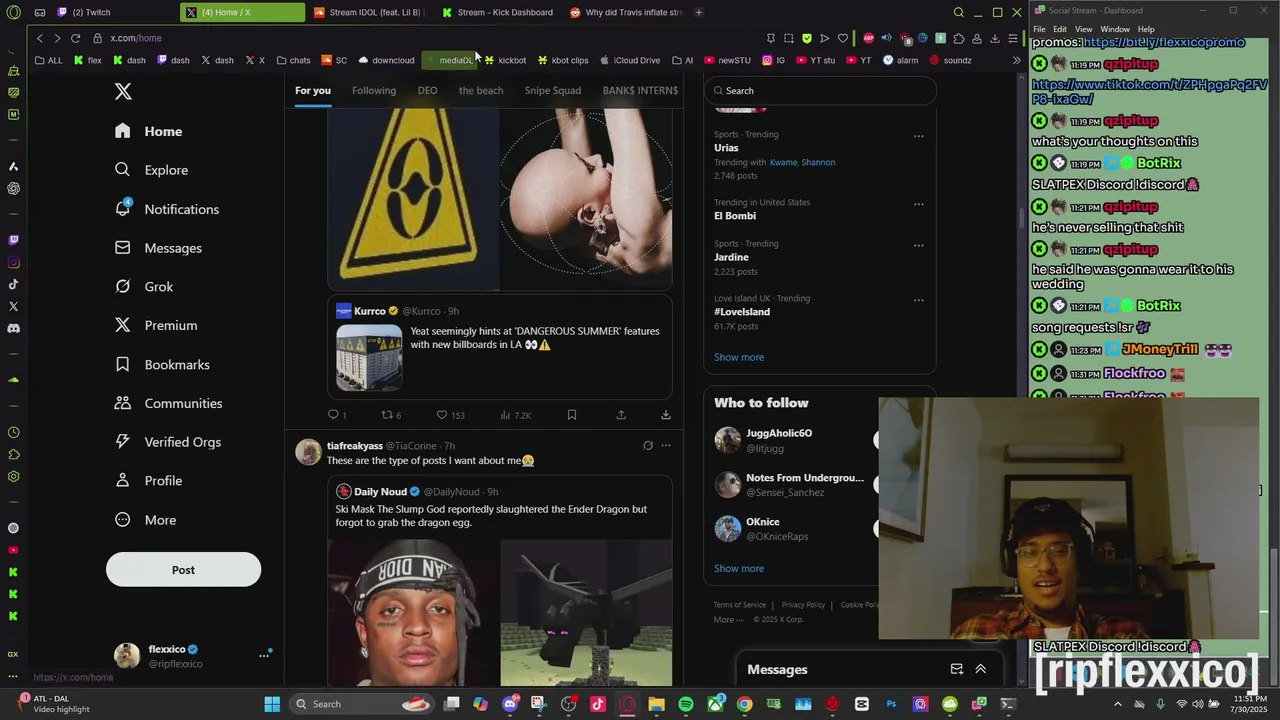Download media from the Yeat post
Viewport: 1280px width, 720px height.
point(666,415)
